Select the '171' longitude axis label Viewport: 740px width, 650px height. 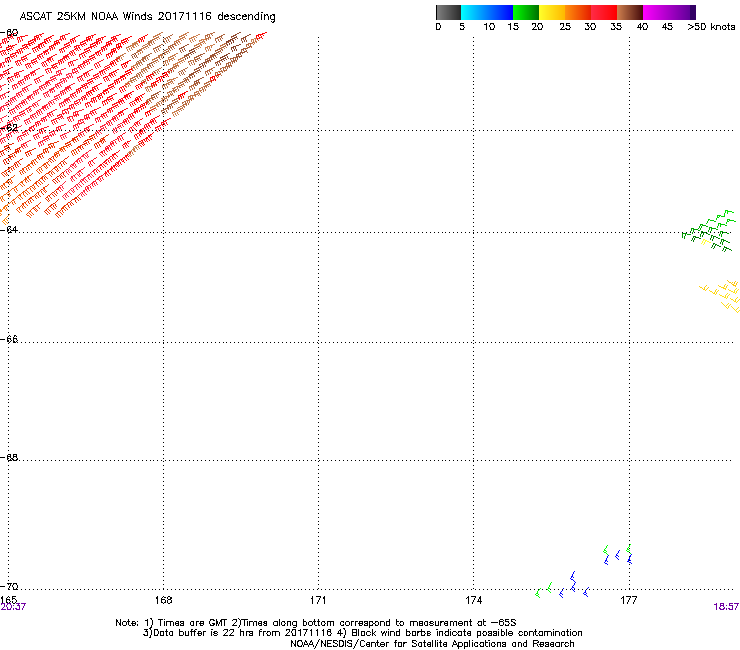coord(318,600)
